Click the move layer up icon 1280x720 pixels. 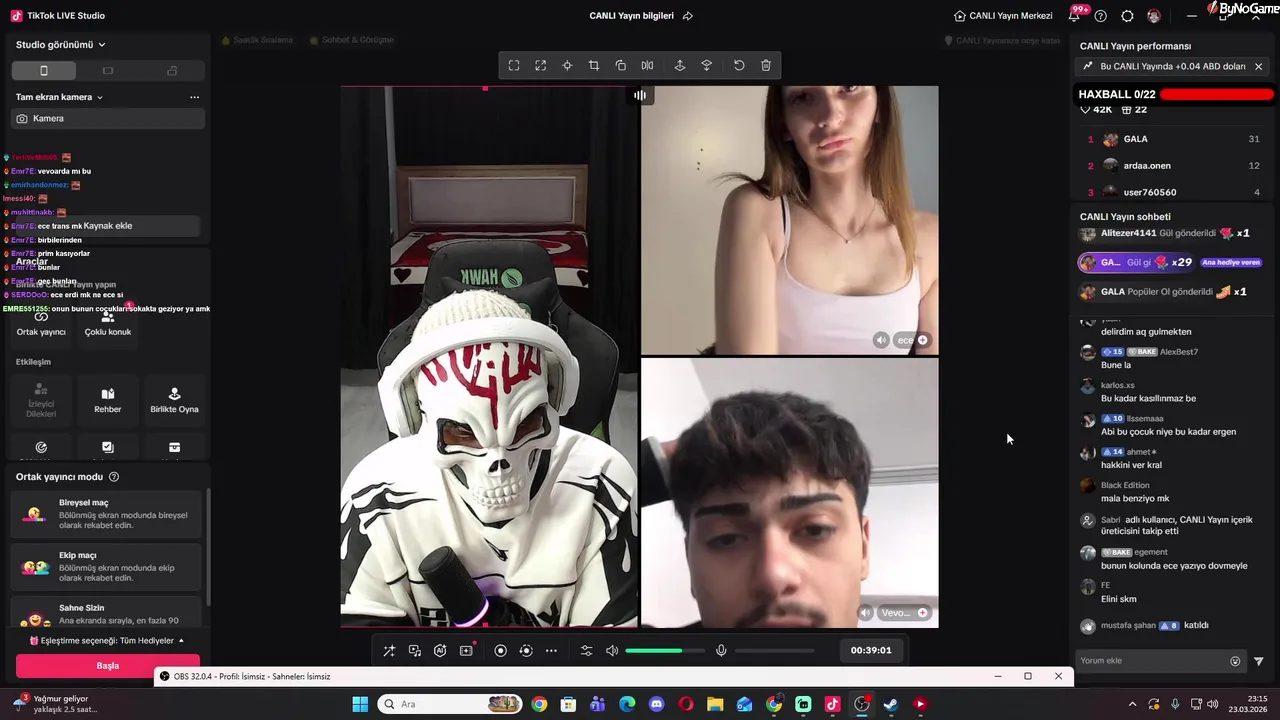(680, 65)
